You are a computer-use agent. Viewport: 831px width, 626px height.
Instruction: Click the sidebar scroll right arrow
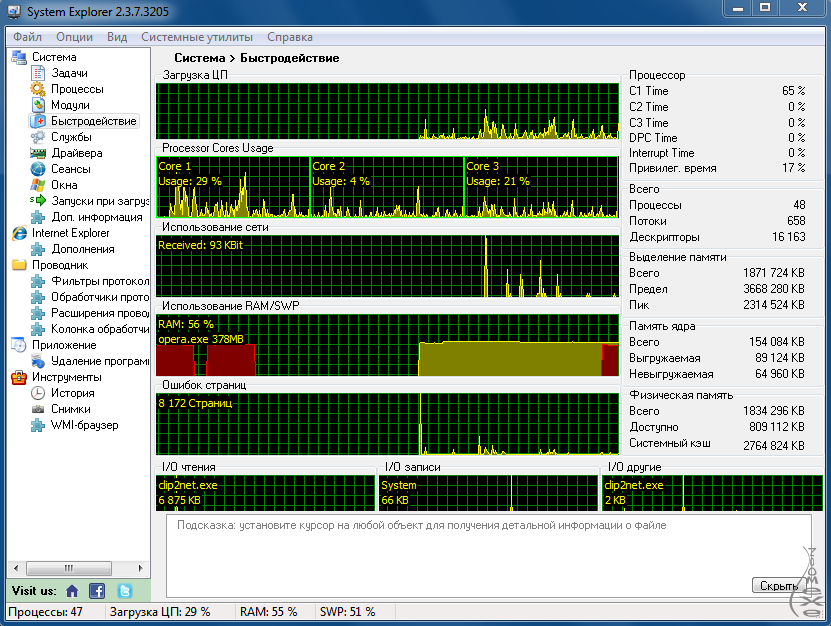click(140, 568)
